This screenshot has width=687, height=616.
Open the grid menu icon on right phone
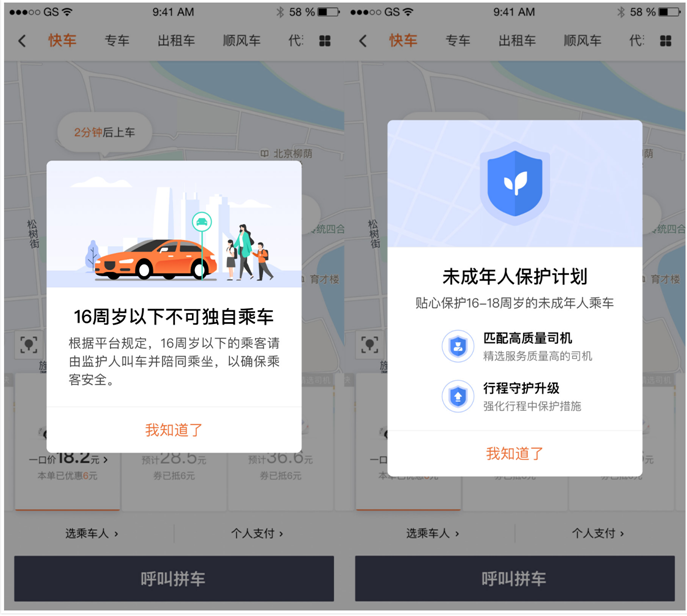click(x=666, y=41)
